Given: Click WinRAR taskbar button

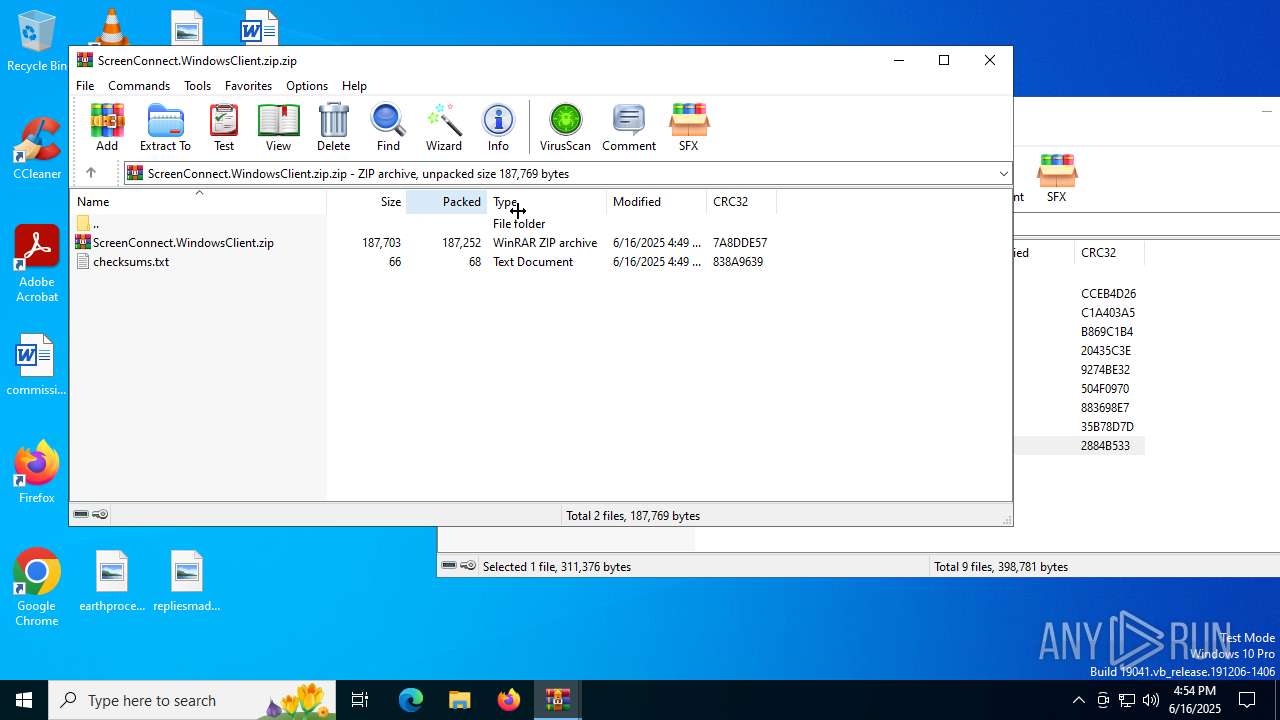Looking at the screenshot, I should pos(557,700).
